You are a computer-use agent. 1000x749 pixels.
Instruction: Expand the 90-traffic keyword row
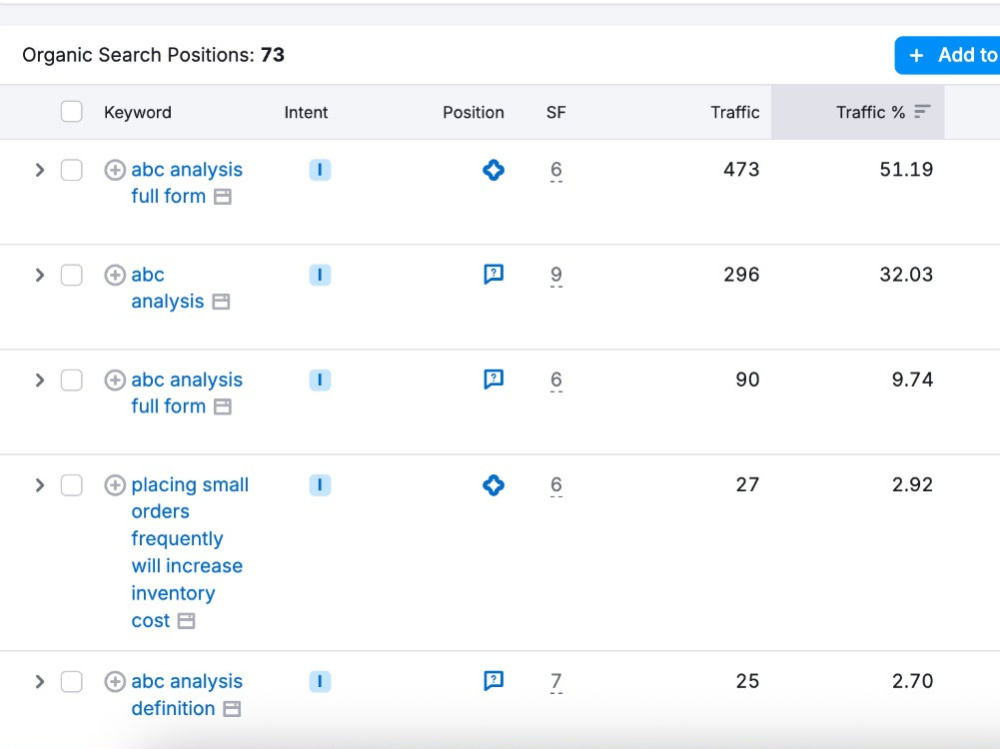tap(40, 380)
